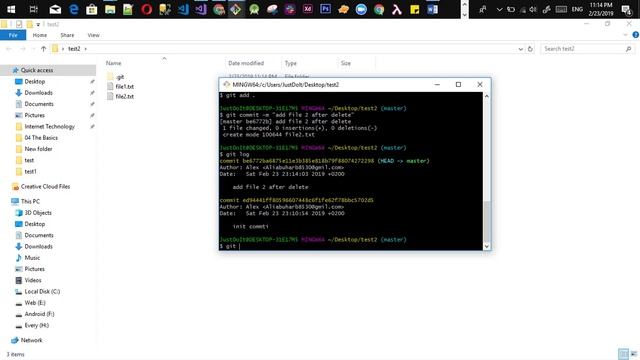Click terminal scrollbar down arrow
Image resolution: width=640 pixels, height=360 pixels.
click(x=487, y=246)
